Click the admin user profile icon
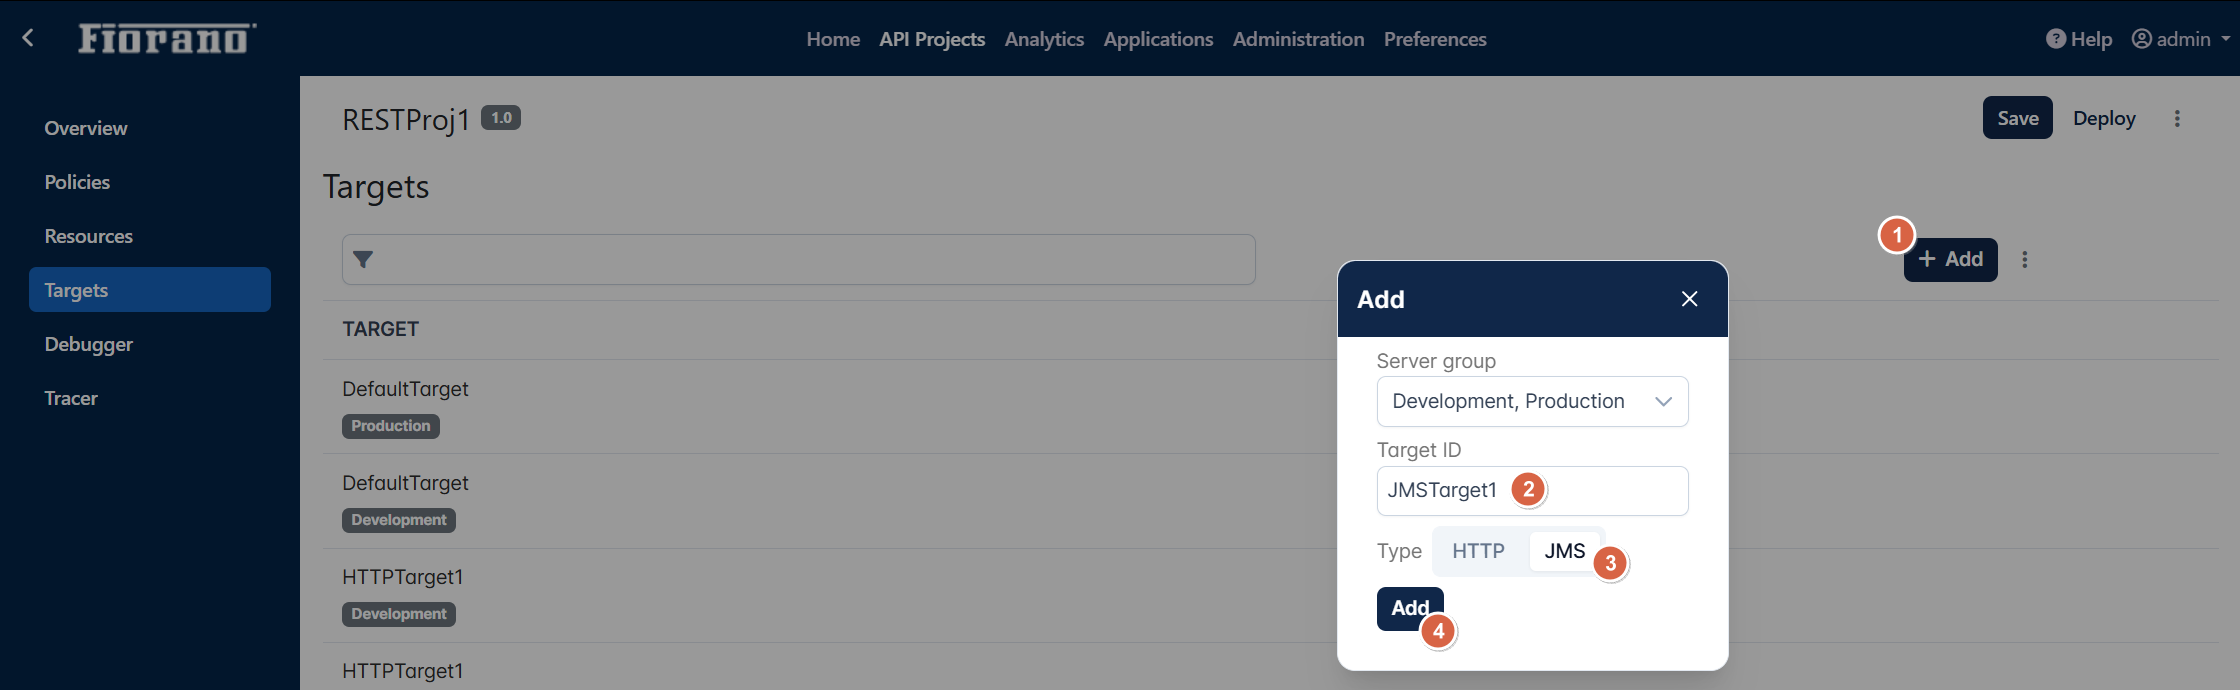This screenshot has width=2240, height=690. tap(2142, 39)
